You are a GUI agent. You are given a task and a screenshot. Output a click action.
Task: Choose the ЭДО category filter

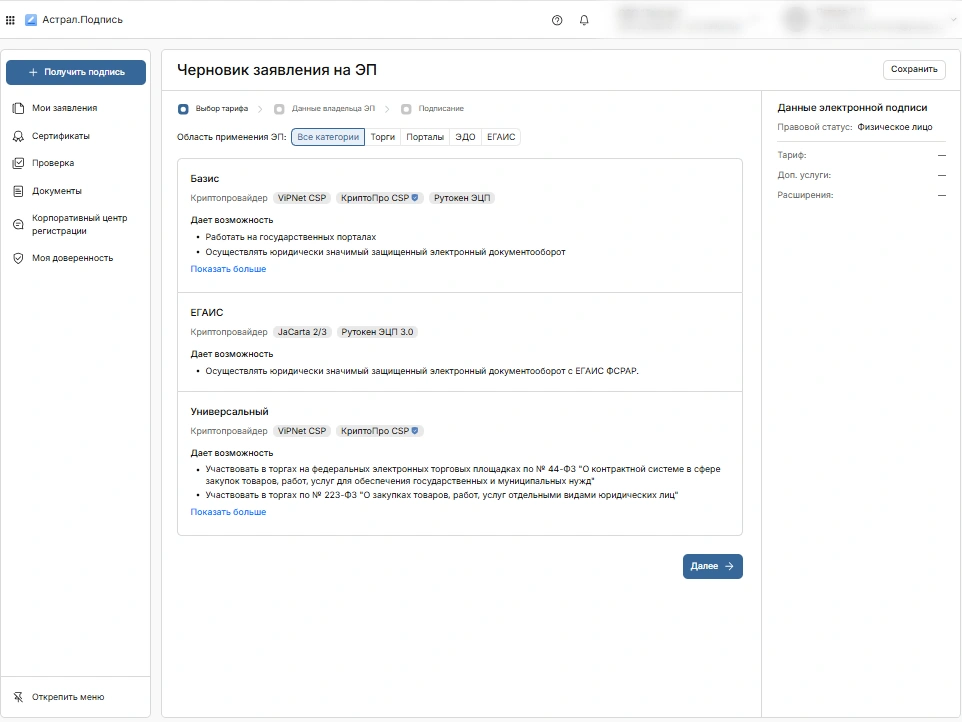[x=465, y=137]
